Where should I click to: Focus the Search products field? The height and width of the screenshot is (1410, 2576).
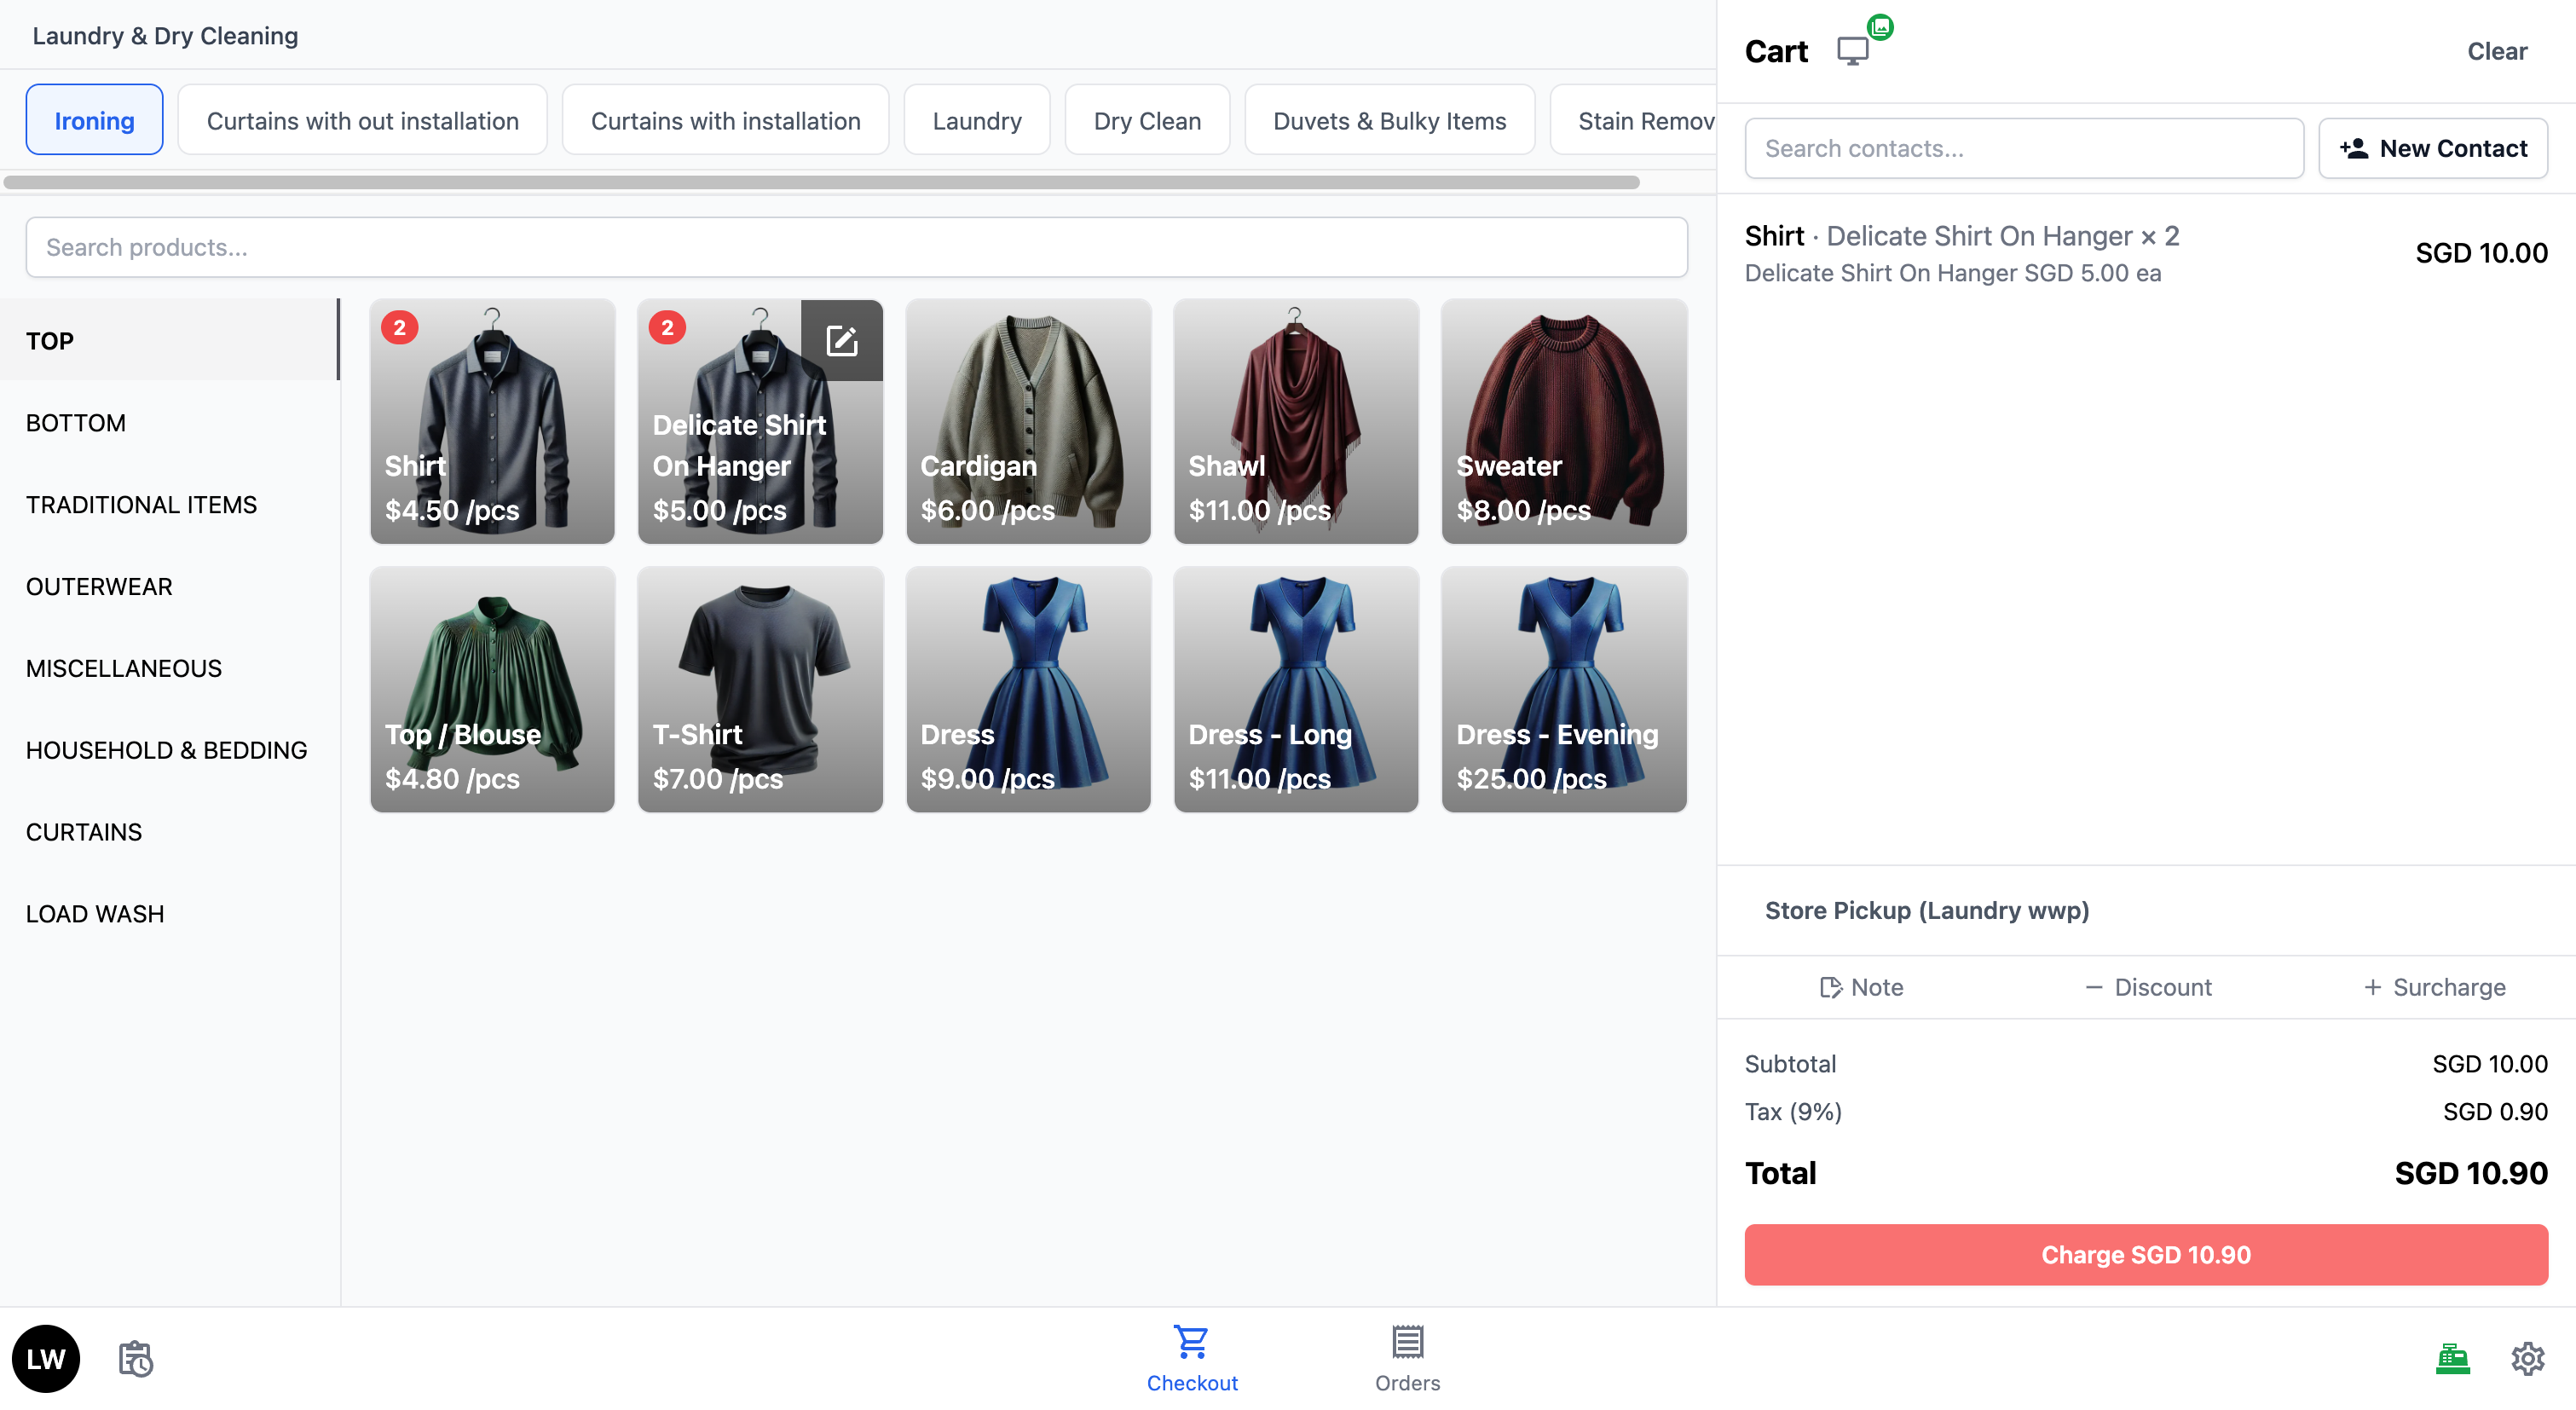[856, 247]
